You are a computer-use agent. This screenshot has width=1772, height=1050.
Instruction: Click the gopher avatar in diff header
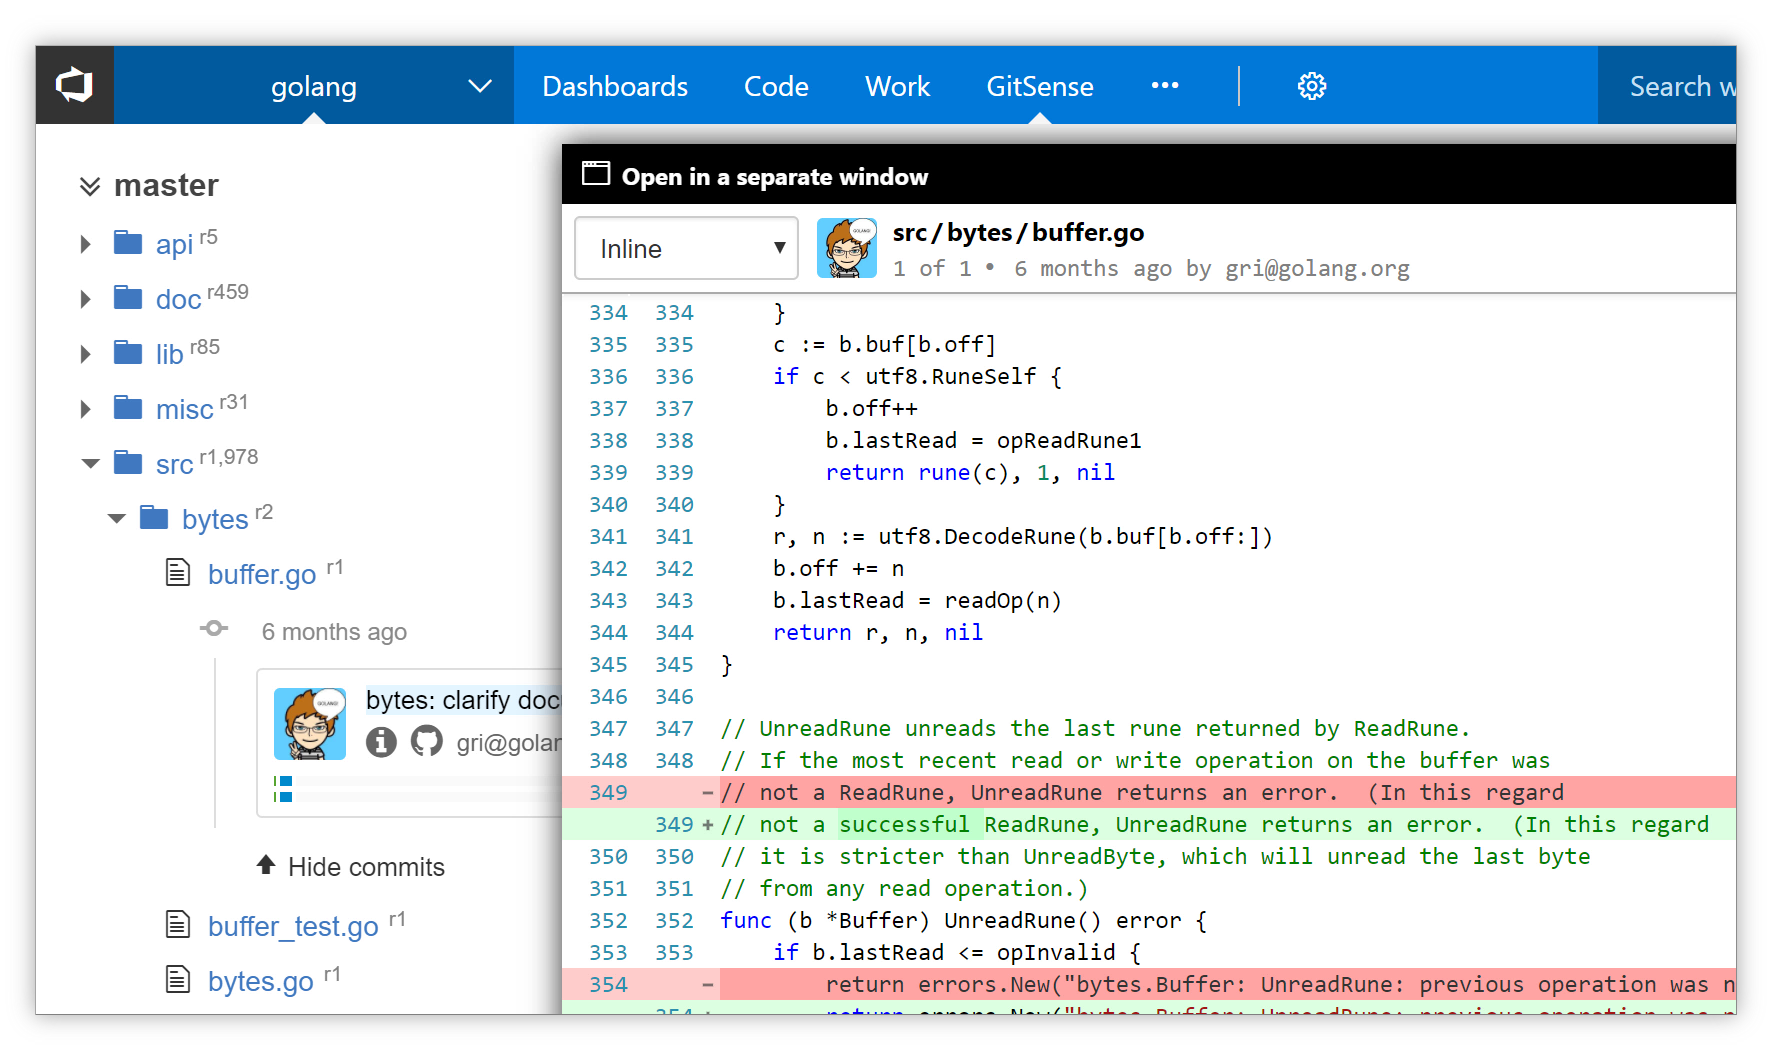(847, 248)
